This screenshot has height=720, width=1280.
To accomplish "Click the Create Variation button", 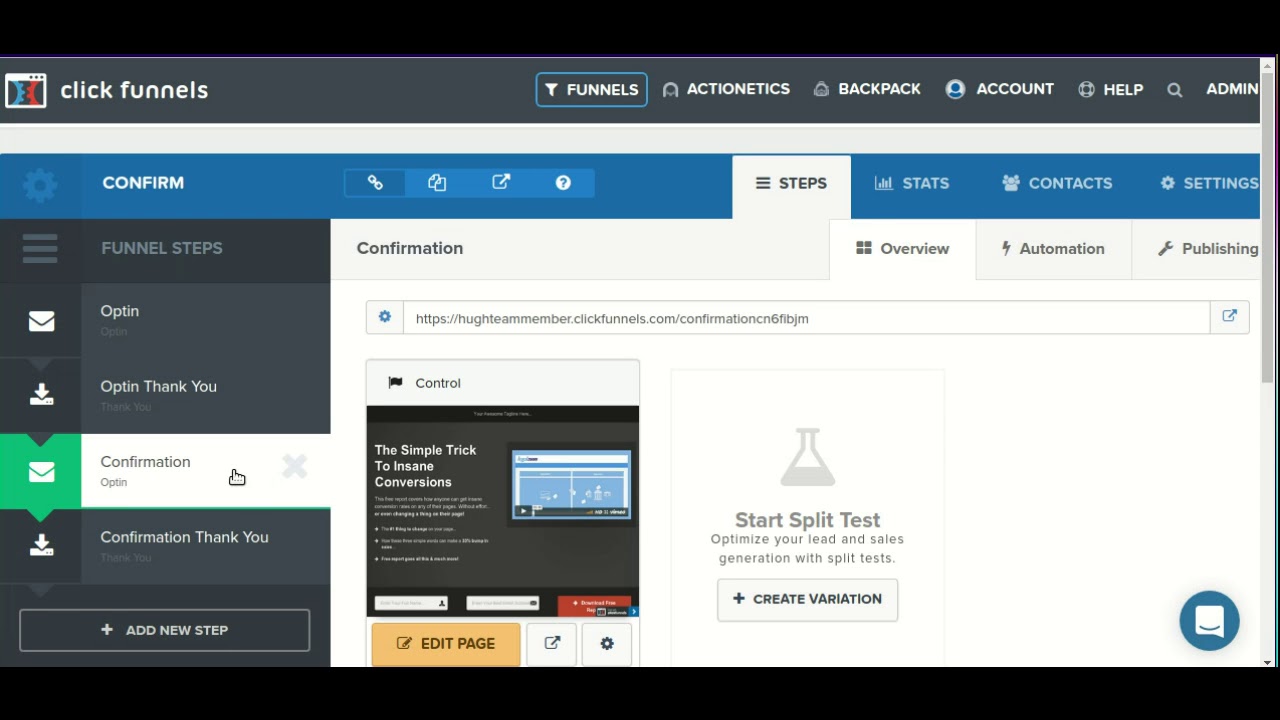I will [807, 599].
